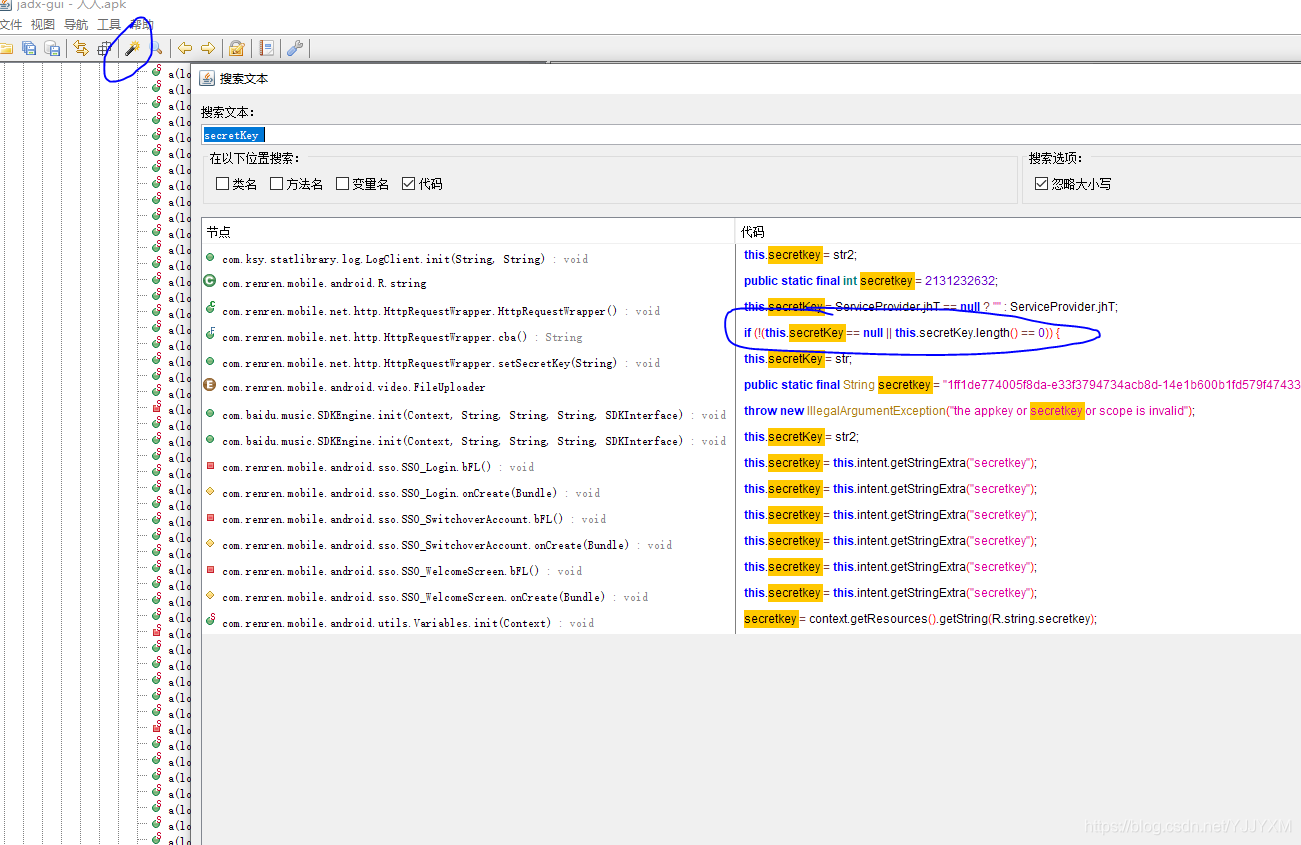The height and width of the screenshot is (845, 1301).
Task: Toggle the flatten packages grid icon
Action: pyautogui.click(x=104, y=48)
